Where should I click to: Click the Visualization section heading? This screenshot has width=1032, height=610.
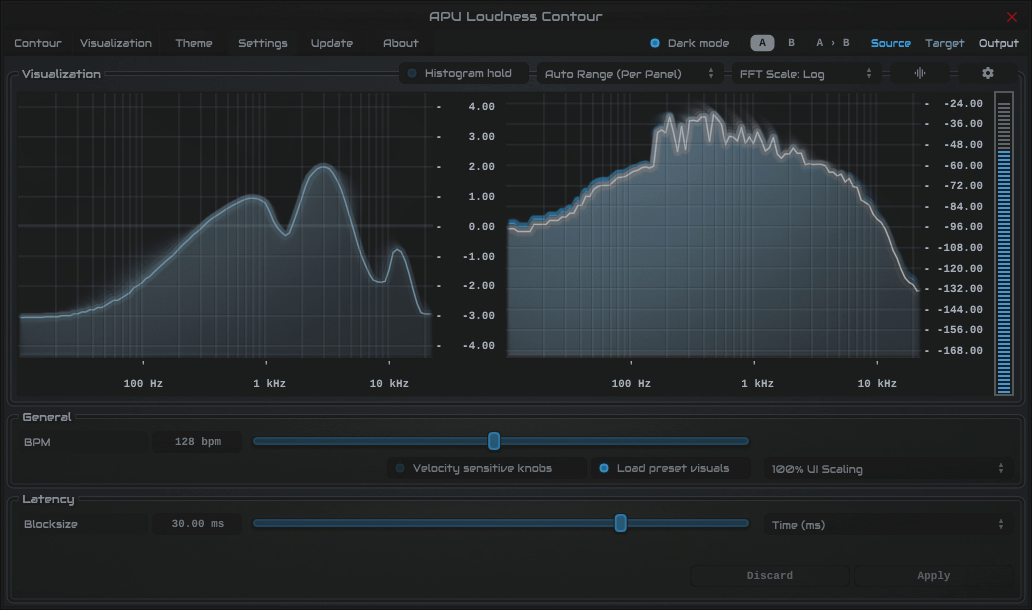click(x=61, y=74)
